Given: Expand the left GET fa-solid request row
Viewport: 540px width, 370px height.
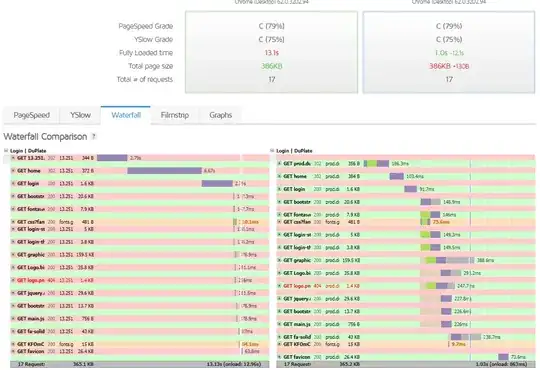Looking at the screenshot, I should 13,331.
